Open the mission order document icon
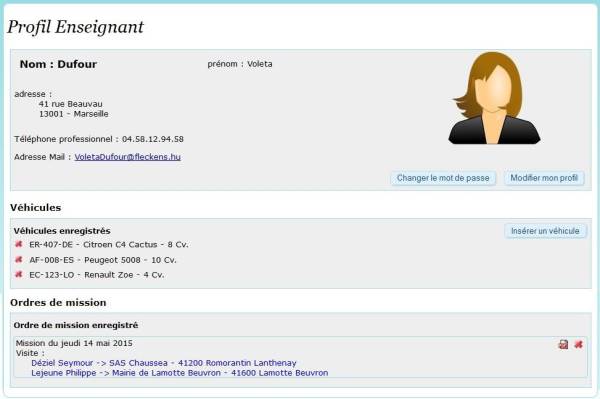600x399 pixels. [563, 344]
